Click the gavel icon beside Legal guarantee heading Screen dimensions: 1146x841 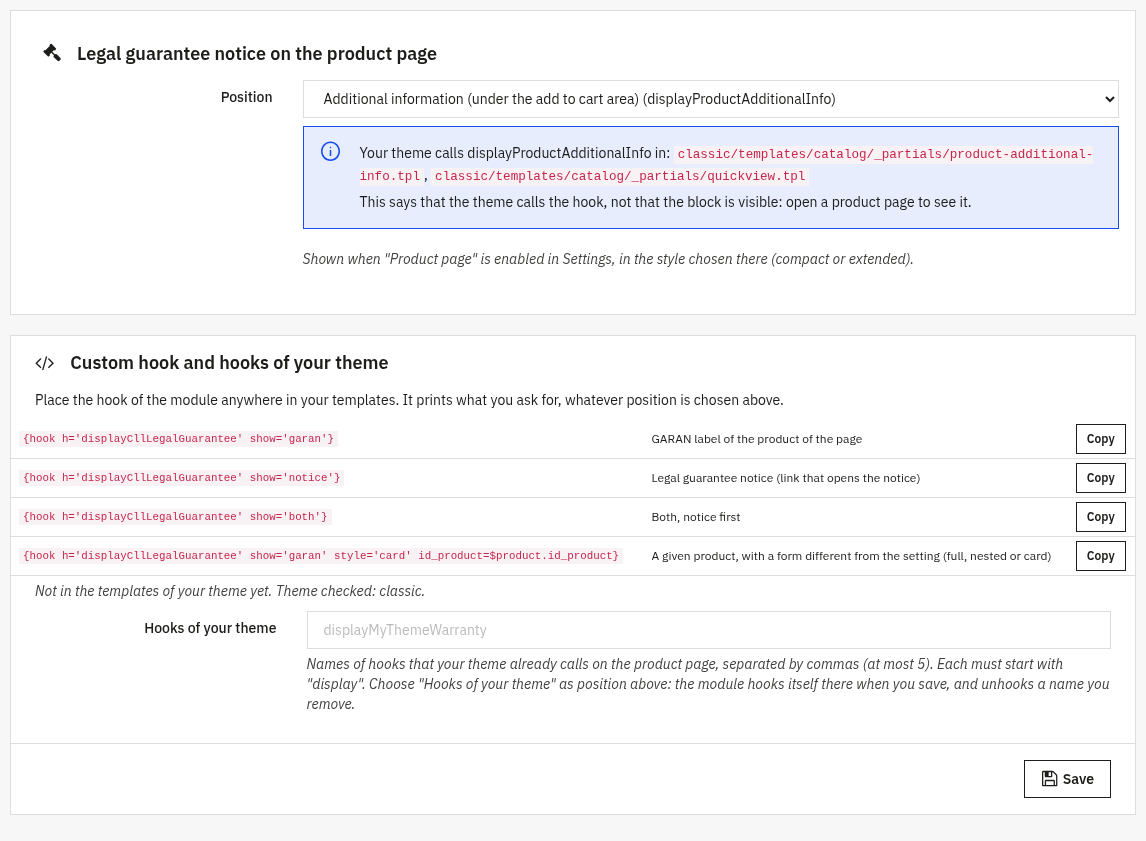tap(52, 53)
